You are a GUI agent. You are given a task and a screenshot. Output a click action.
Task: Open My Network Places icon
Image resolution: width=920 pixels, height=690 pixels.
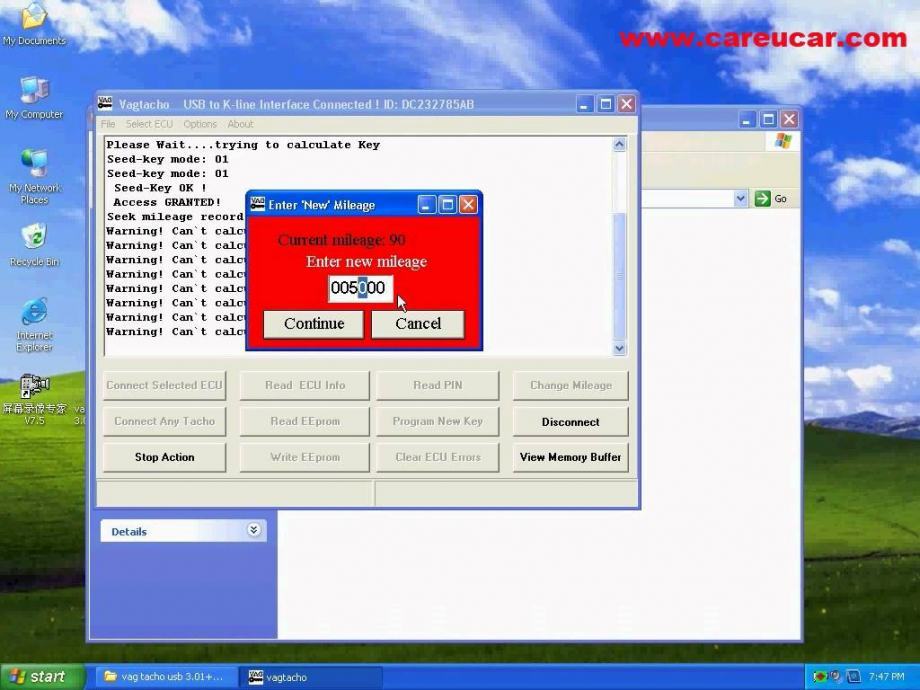click(x=34, y=176)
